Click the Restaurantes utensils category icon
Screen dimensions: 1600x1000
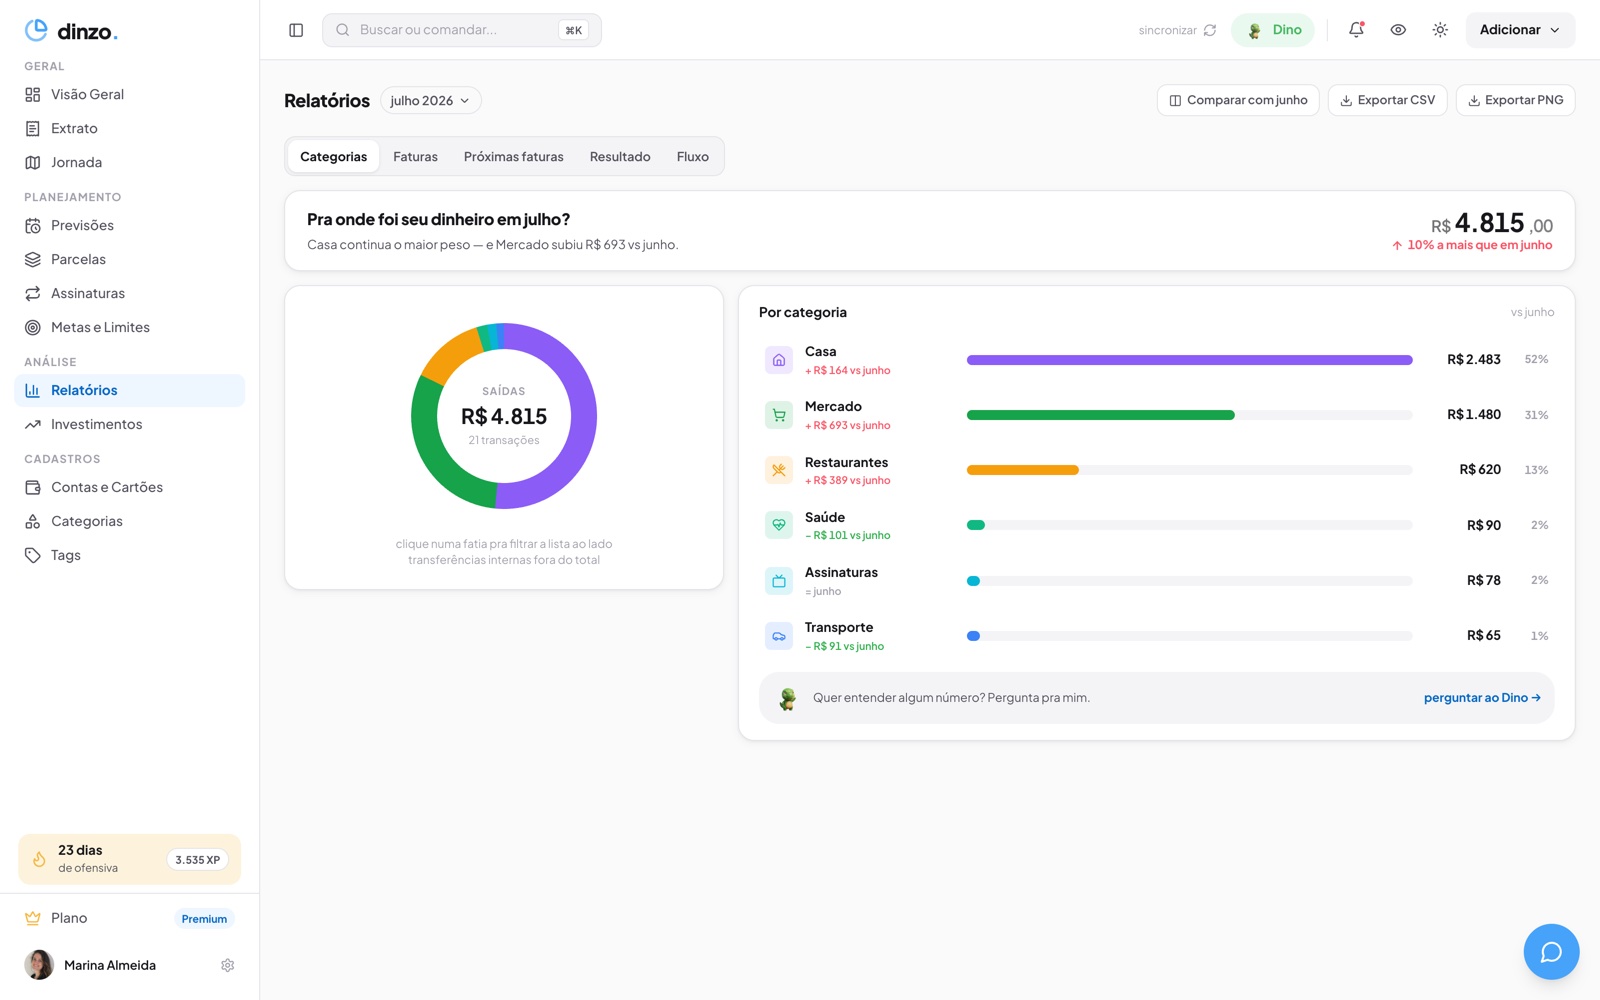779,470
